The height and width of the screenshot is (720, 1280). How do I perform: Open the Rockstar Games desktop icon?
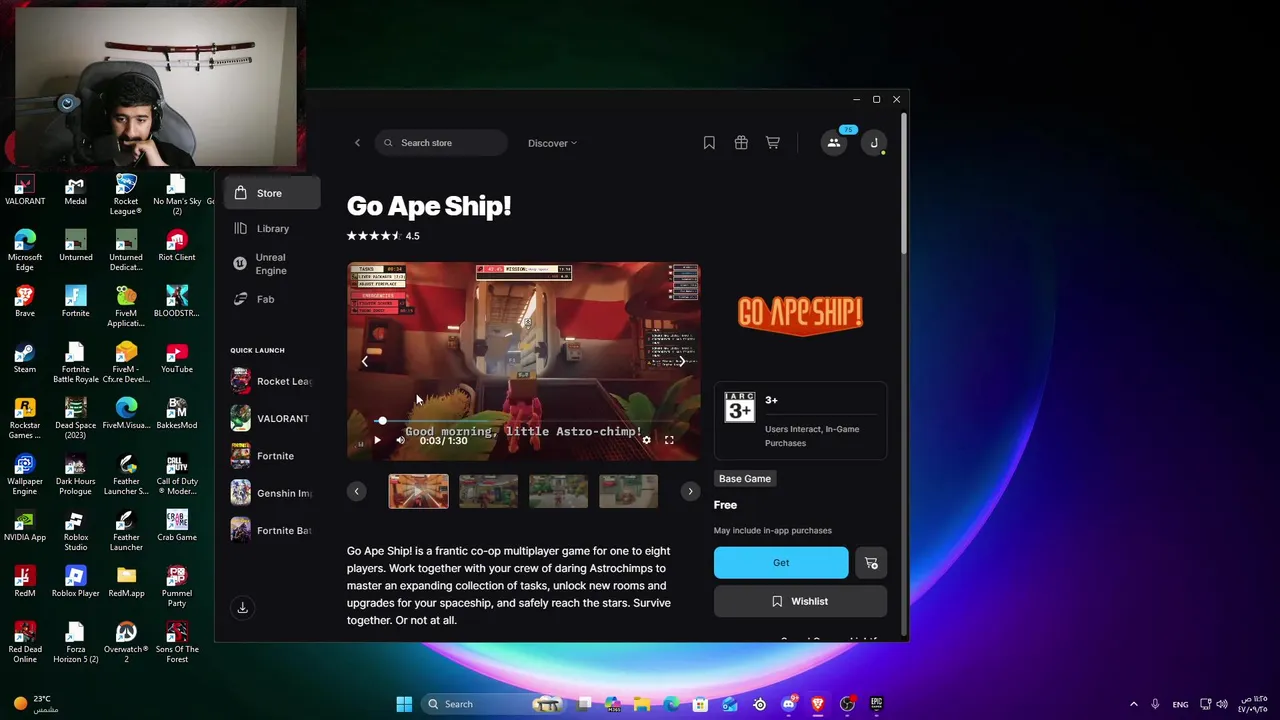(x=25, y=419)
